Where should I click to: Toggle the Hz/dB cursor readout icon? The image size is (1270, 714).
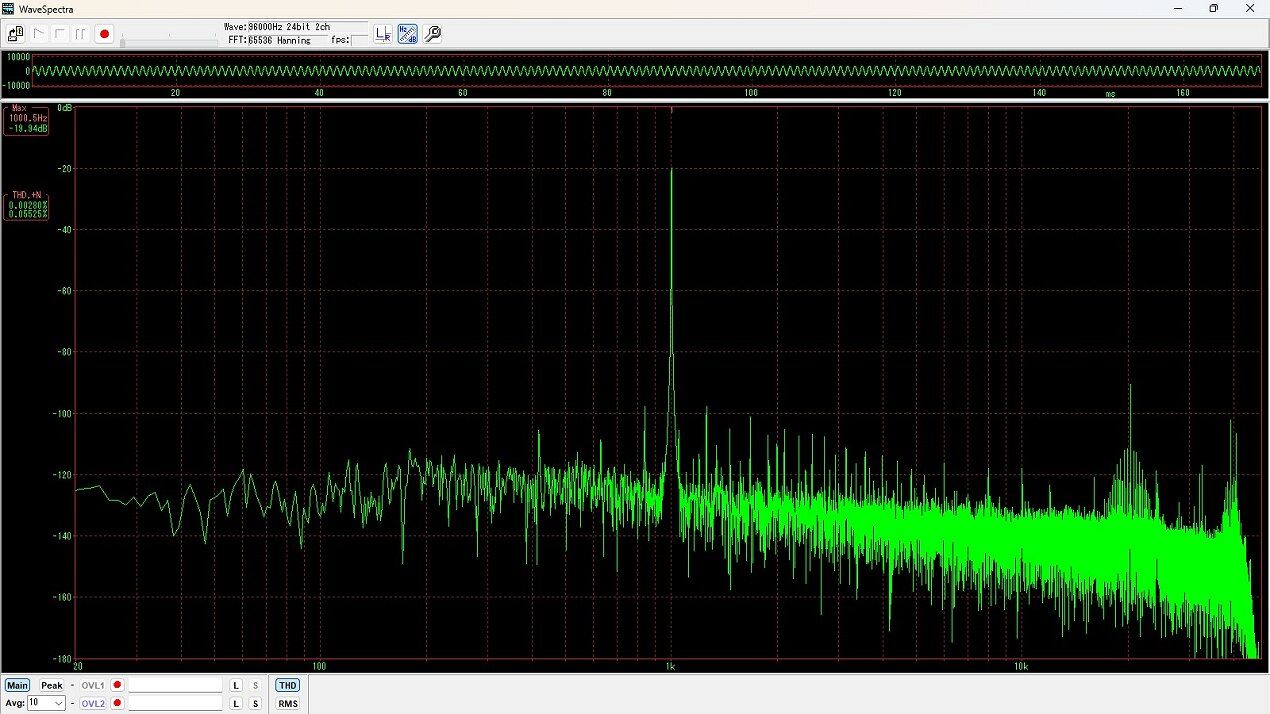click(408, 34)
